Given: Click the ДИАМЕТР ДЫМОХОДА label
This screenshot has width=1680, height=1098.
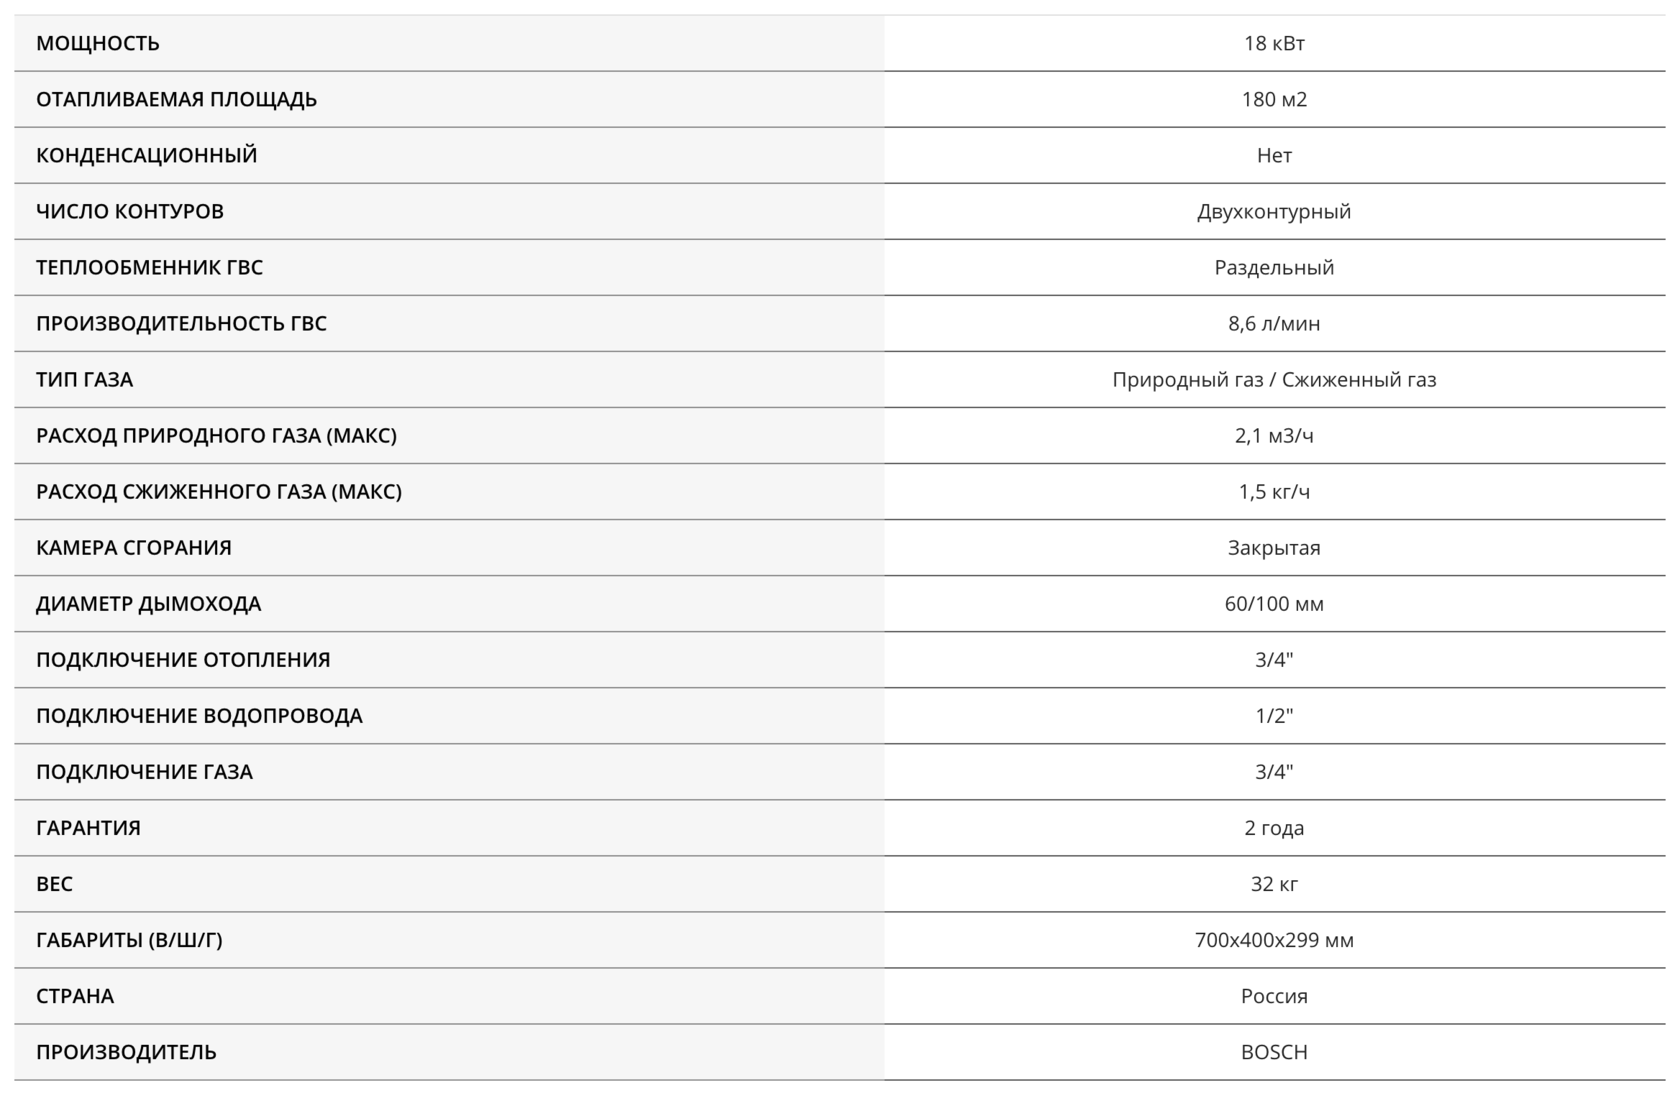Looking at the screenshot, I should (x=149, y=603).
